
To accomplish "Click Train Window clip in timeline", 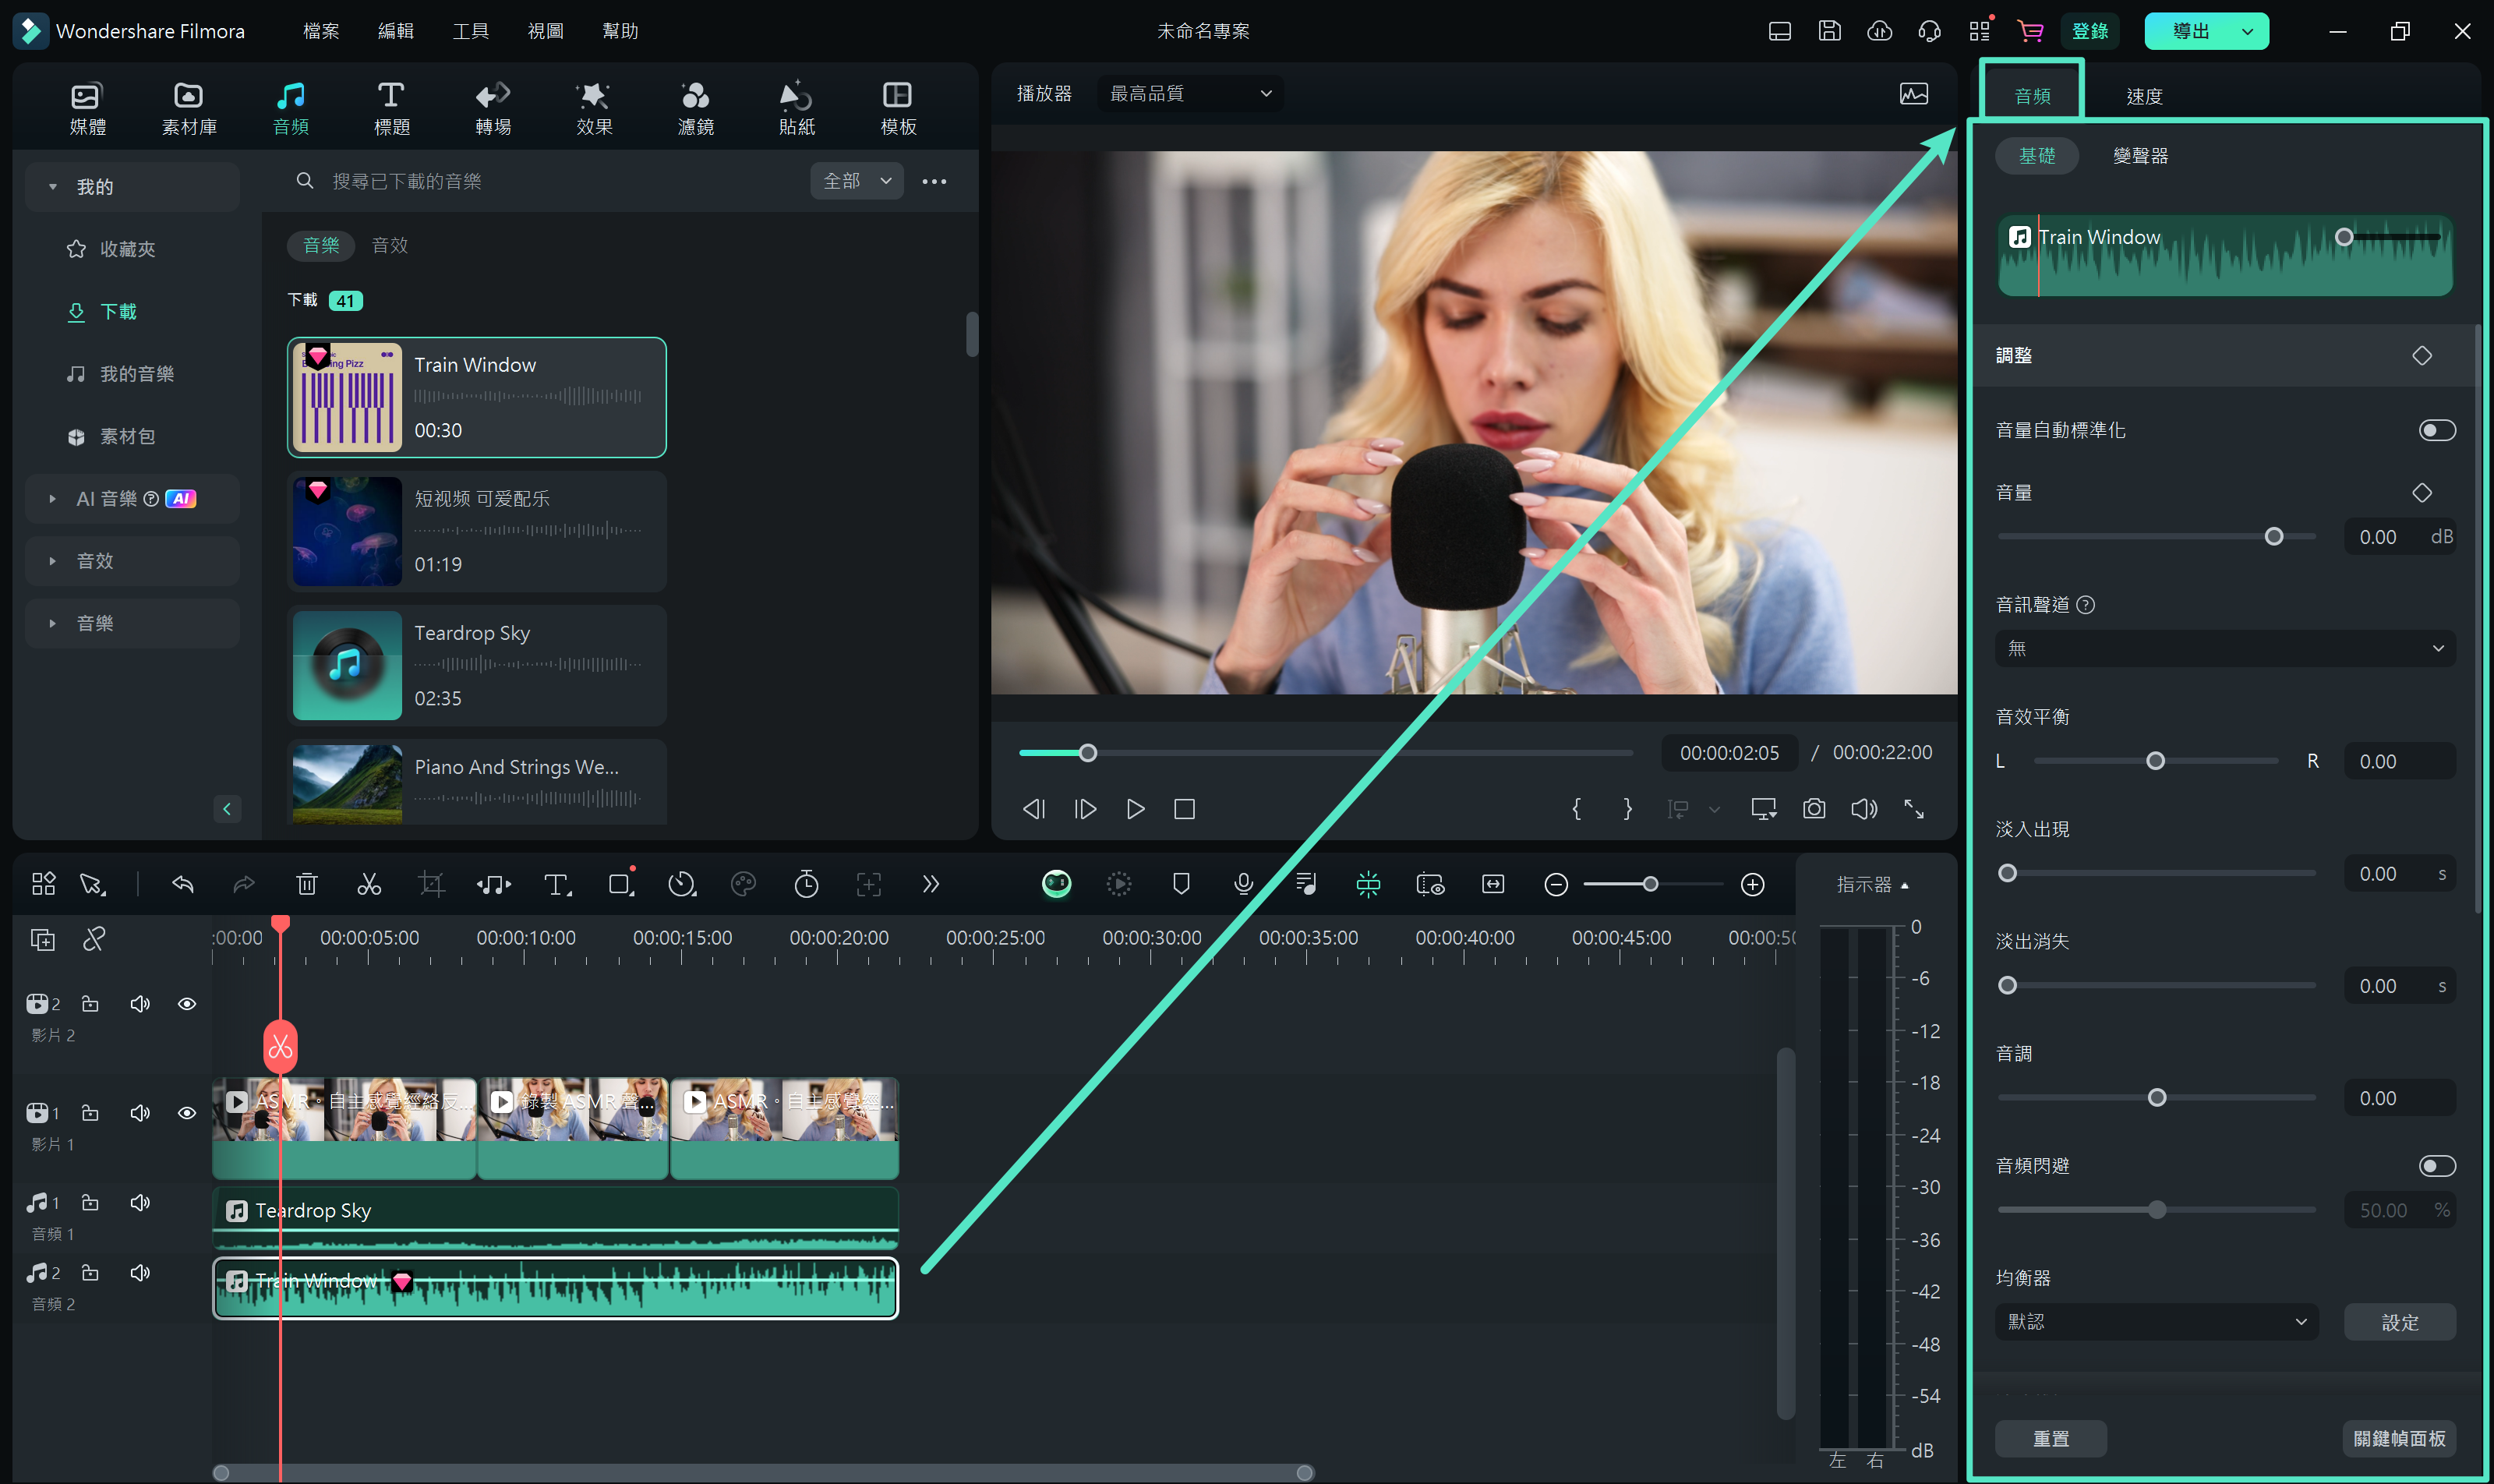I will pos(555,1284).
